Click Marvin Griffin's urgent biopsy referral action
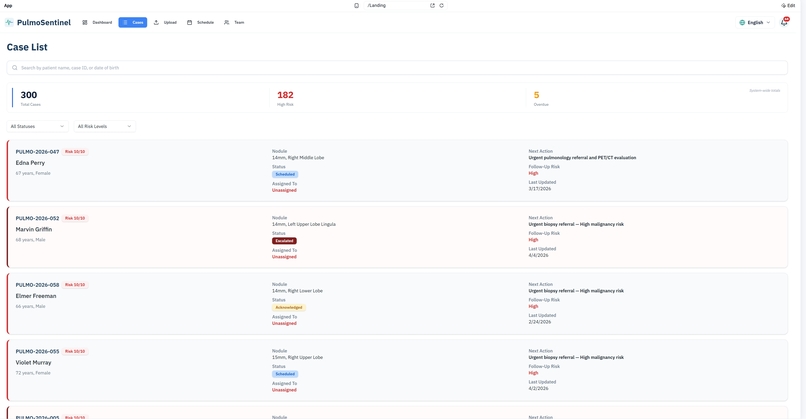Screen dimensions: 806x419 coord(576,224)
